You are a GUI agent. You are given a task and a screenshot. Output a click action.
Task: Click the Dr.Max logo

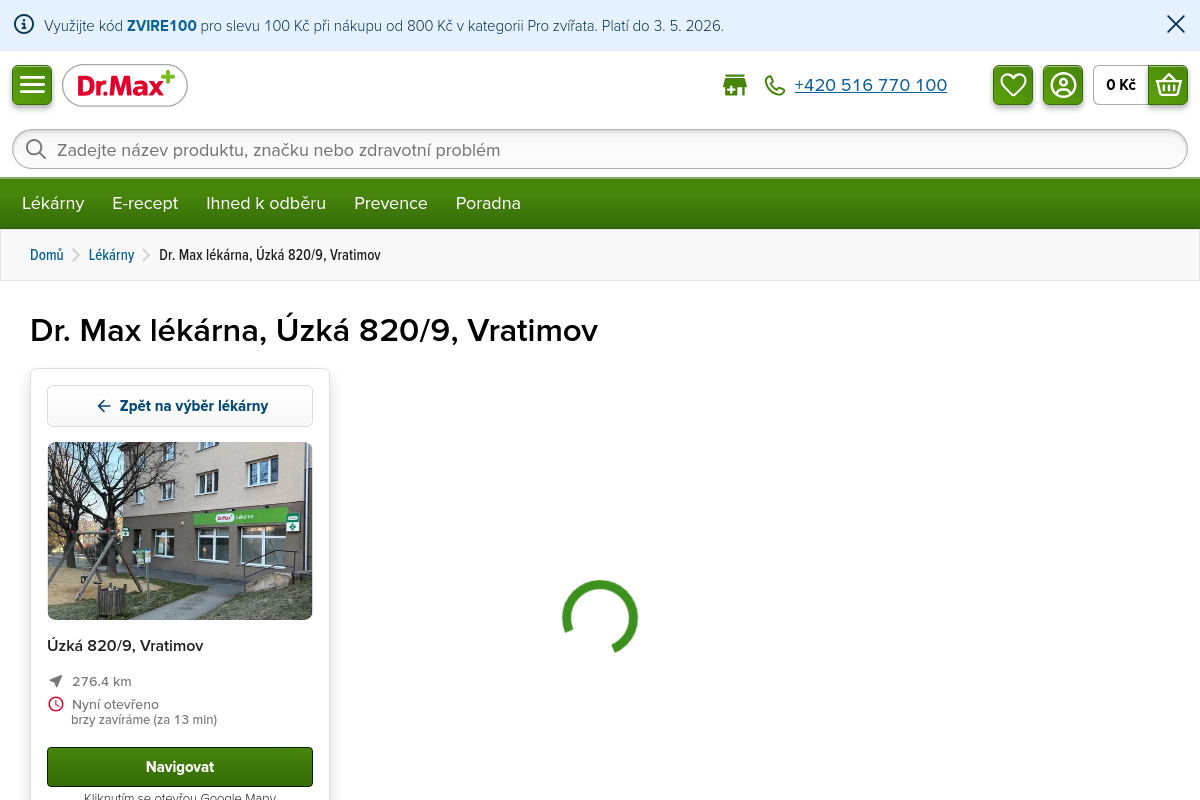coord(125,86)
